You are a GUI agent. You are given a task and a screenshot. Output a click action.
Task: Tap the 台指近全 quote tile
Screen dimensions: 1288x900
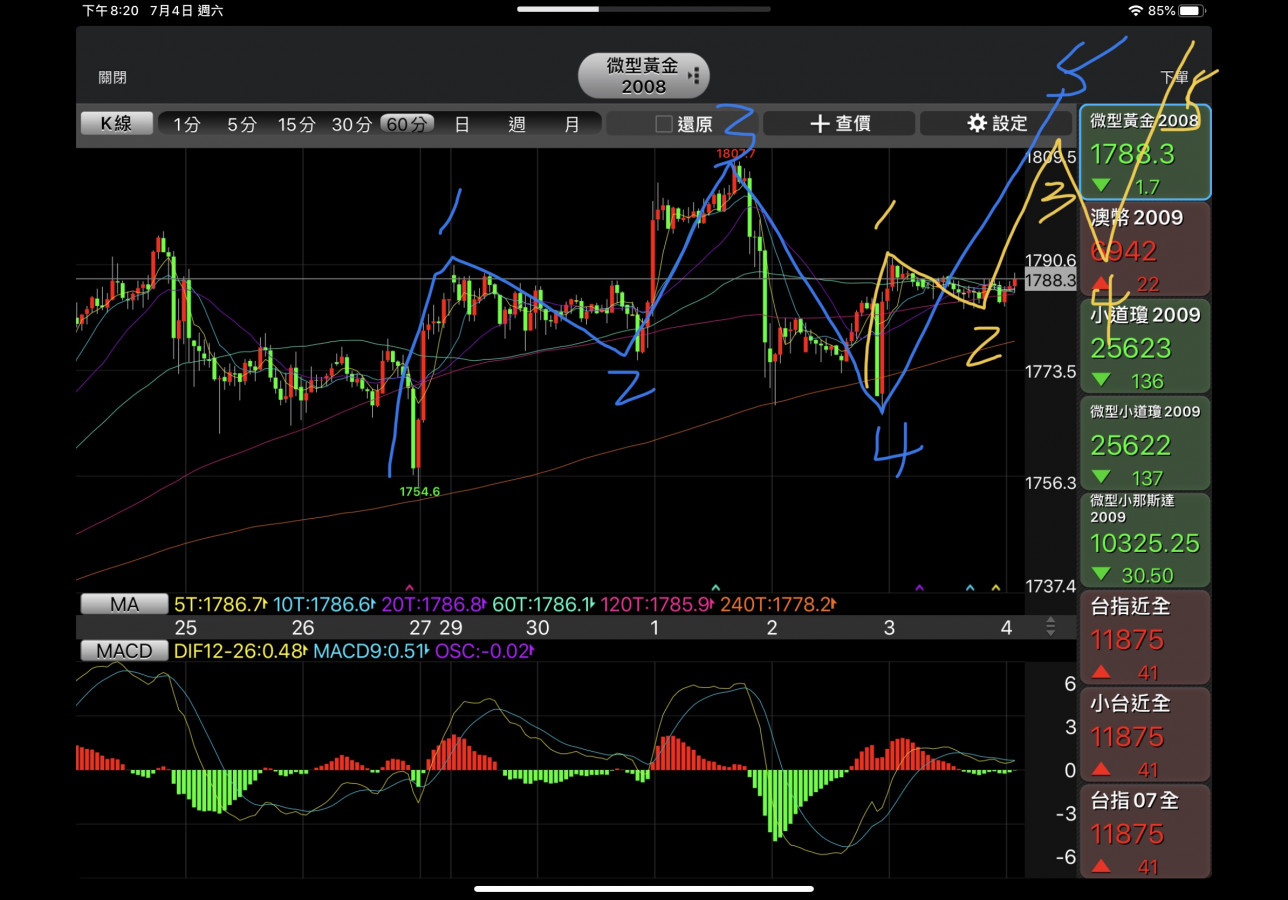1144,636
